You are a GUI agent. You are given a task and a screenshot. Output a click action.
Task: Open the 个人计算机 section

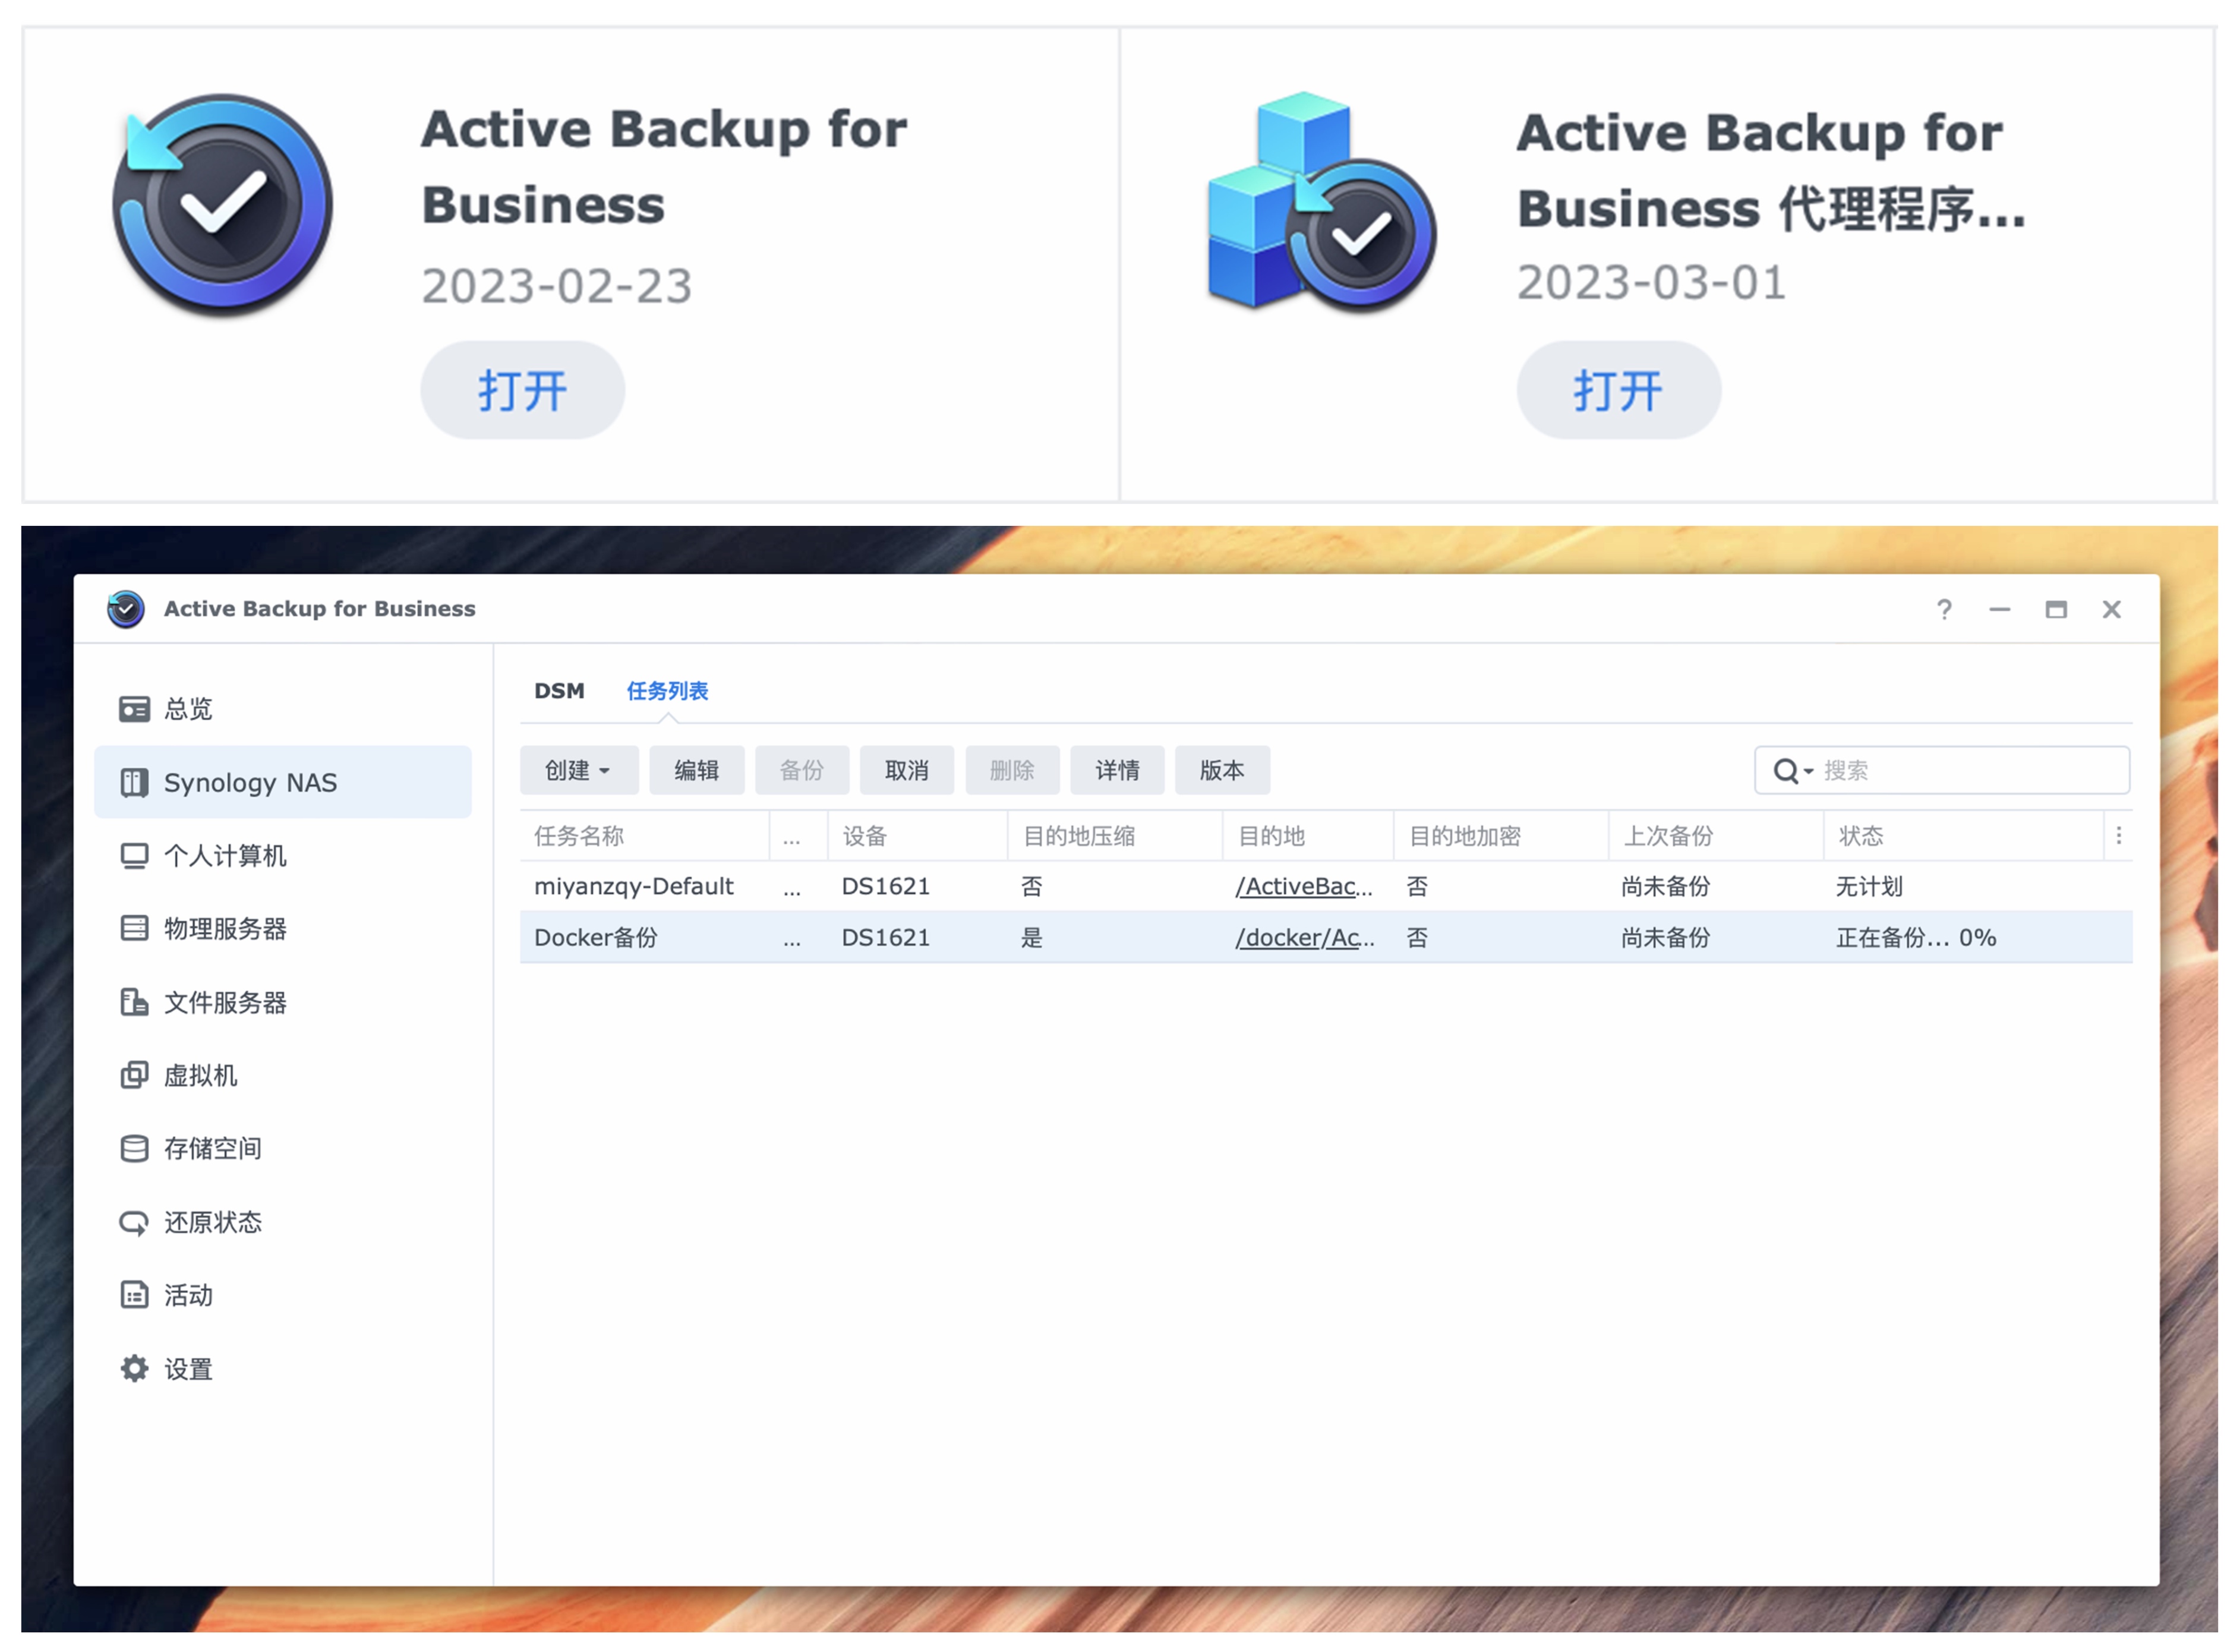(x=225, y=856)
